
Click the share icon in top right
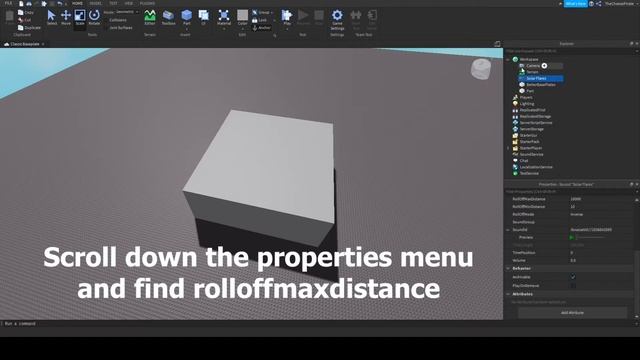(x=599, y=3)
